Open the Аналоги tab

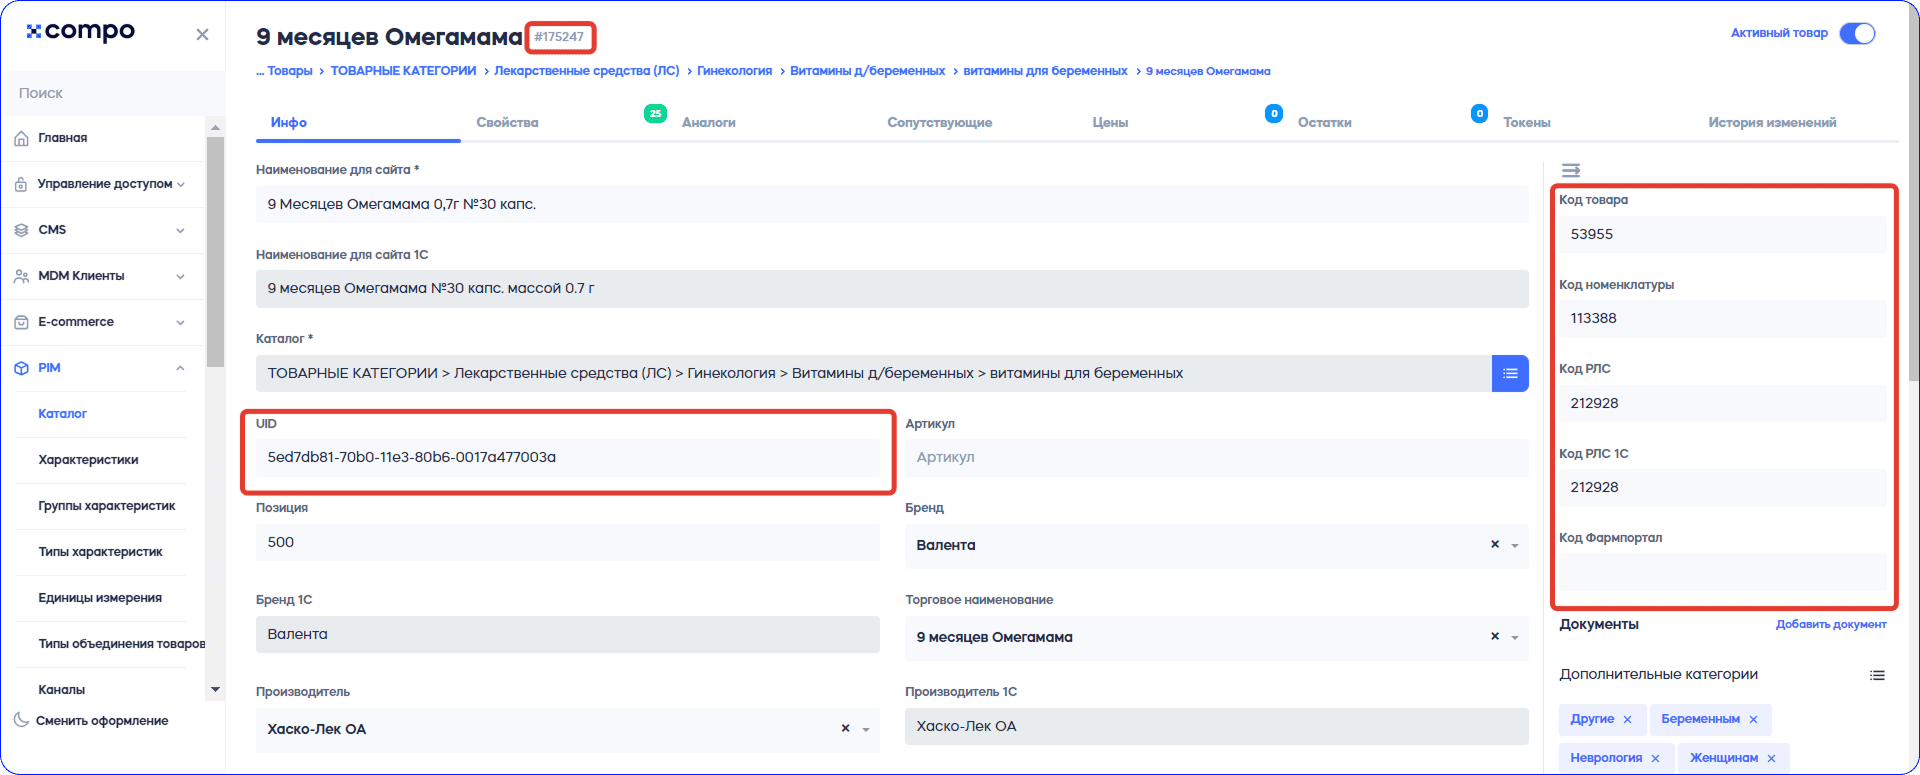tap(709, 122)
